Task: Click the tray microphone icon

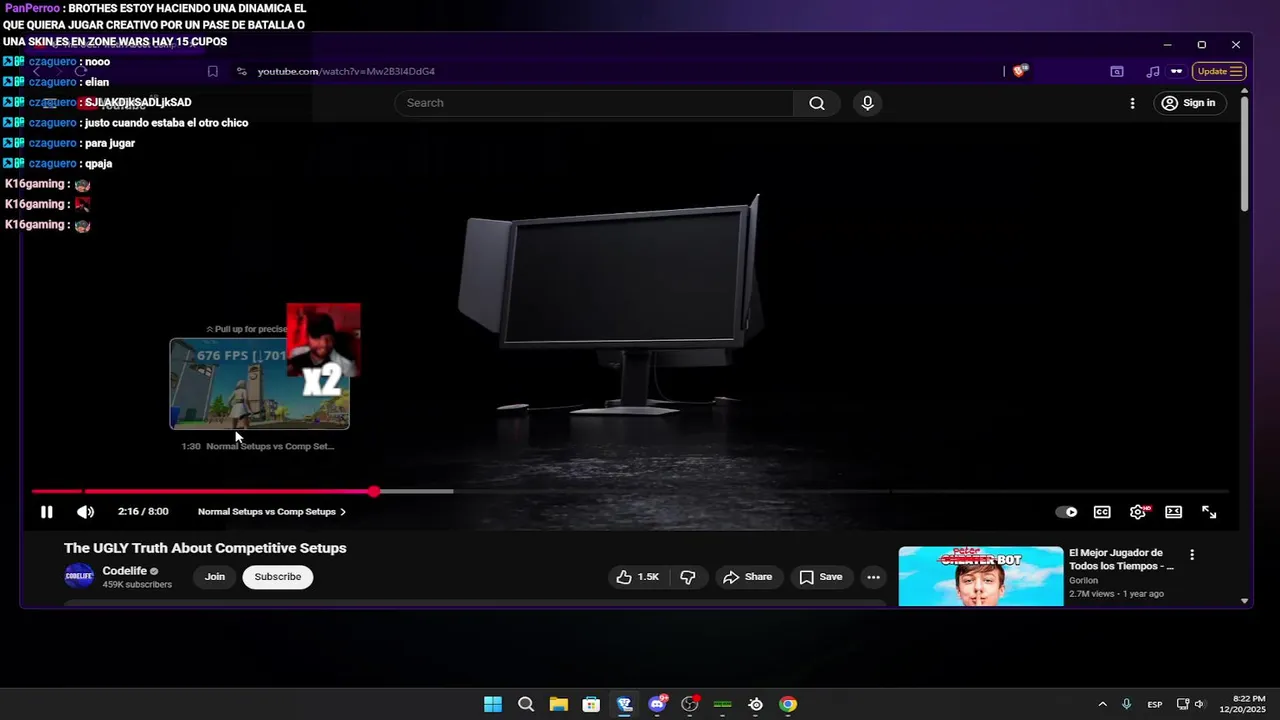Action: [1127, 704]
